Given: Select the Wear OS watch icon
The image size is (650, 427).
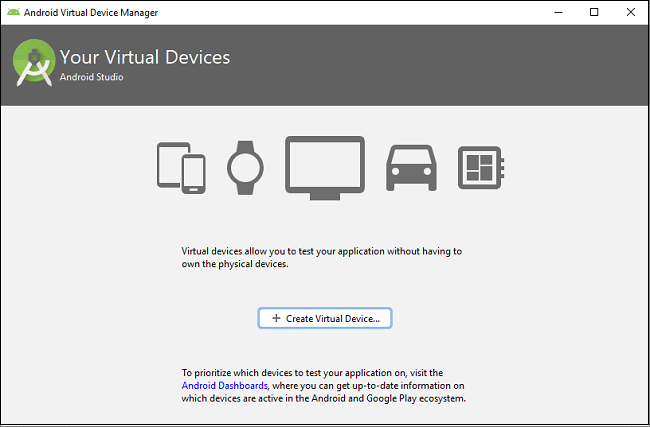Looking at the screenshot, I should point(243,167).
